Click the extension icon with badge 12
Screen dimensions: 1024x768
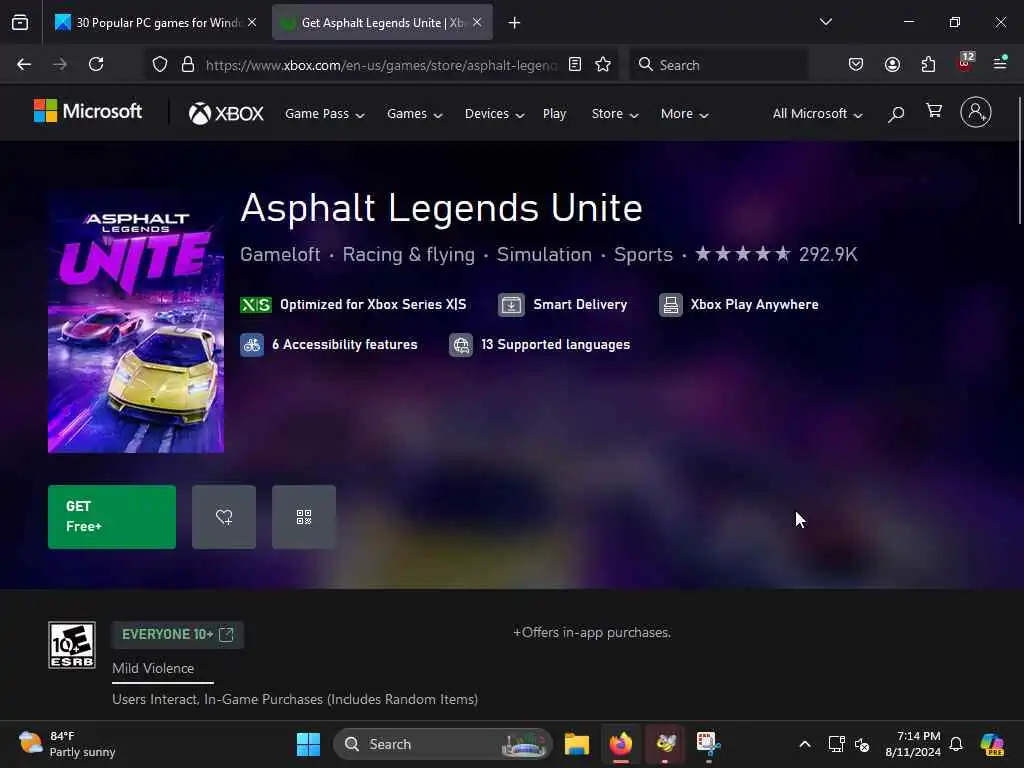(x=965, y=63)
